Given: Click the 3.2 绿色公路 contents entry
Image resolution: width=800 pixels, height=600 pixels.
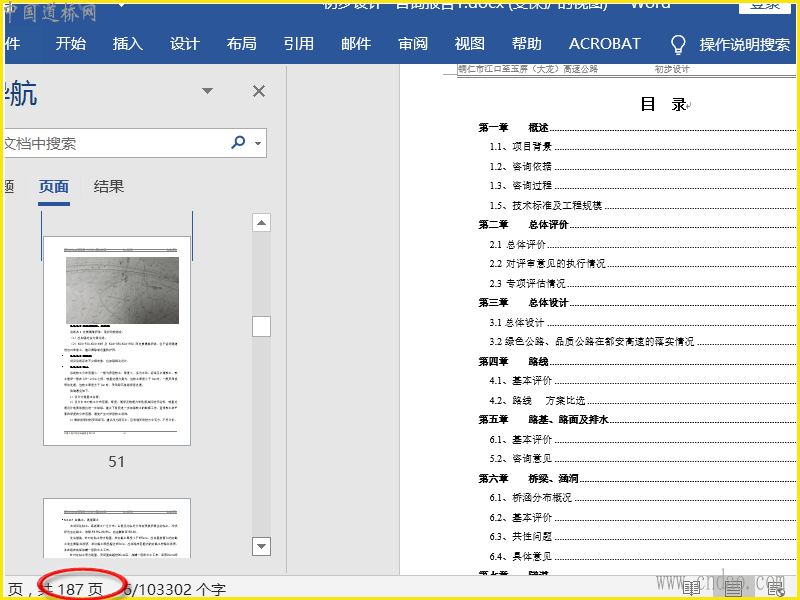Looking at the screenshot, I should pyautogui.click(x=642, y=342).
